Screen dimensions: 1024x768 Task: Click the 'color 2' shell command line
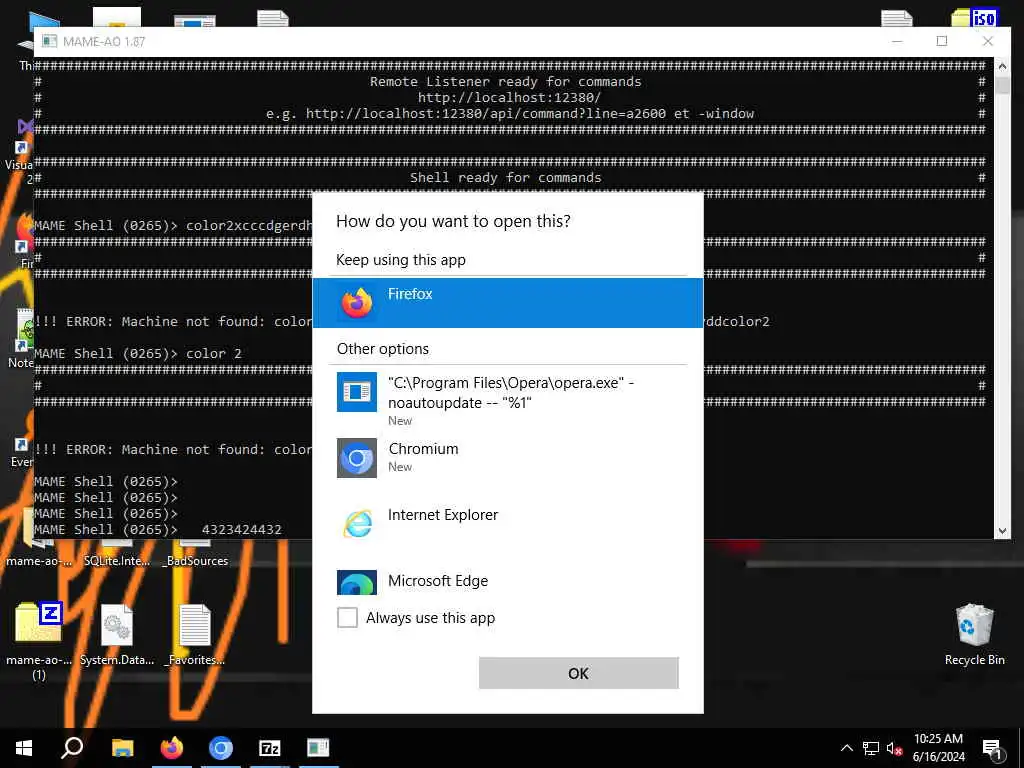click(x=138, y=353)
